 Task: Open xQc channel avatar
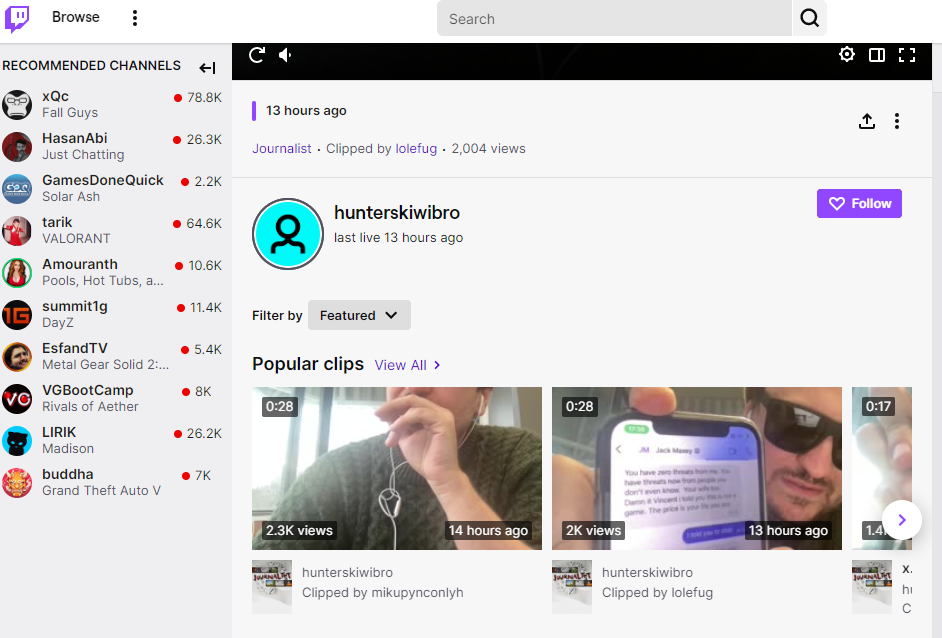[x=17, y=105]
